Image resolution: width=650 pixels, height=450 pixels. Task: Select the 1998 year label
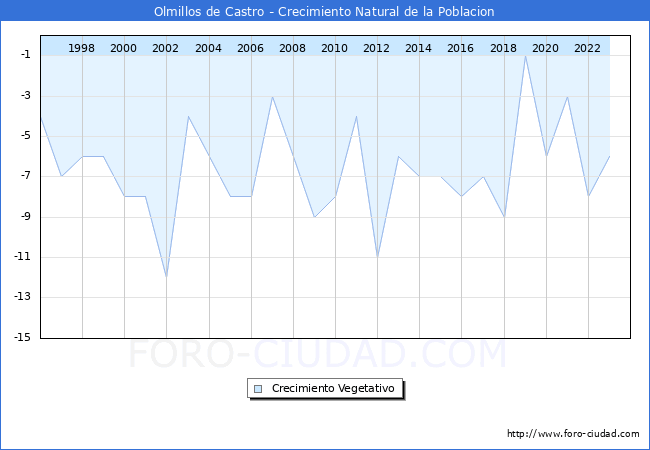coord(81,48)
